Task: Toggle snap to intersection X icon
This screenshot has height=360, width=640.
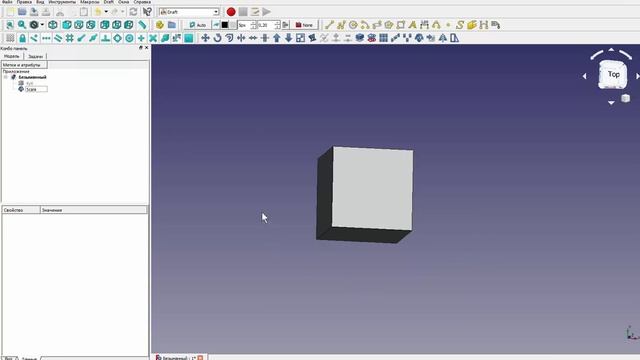Action: (x=153, y=38)
